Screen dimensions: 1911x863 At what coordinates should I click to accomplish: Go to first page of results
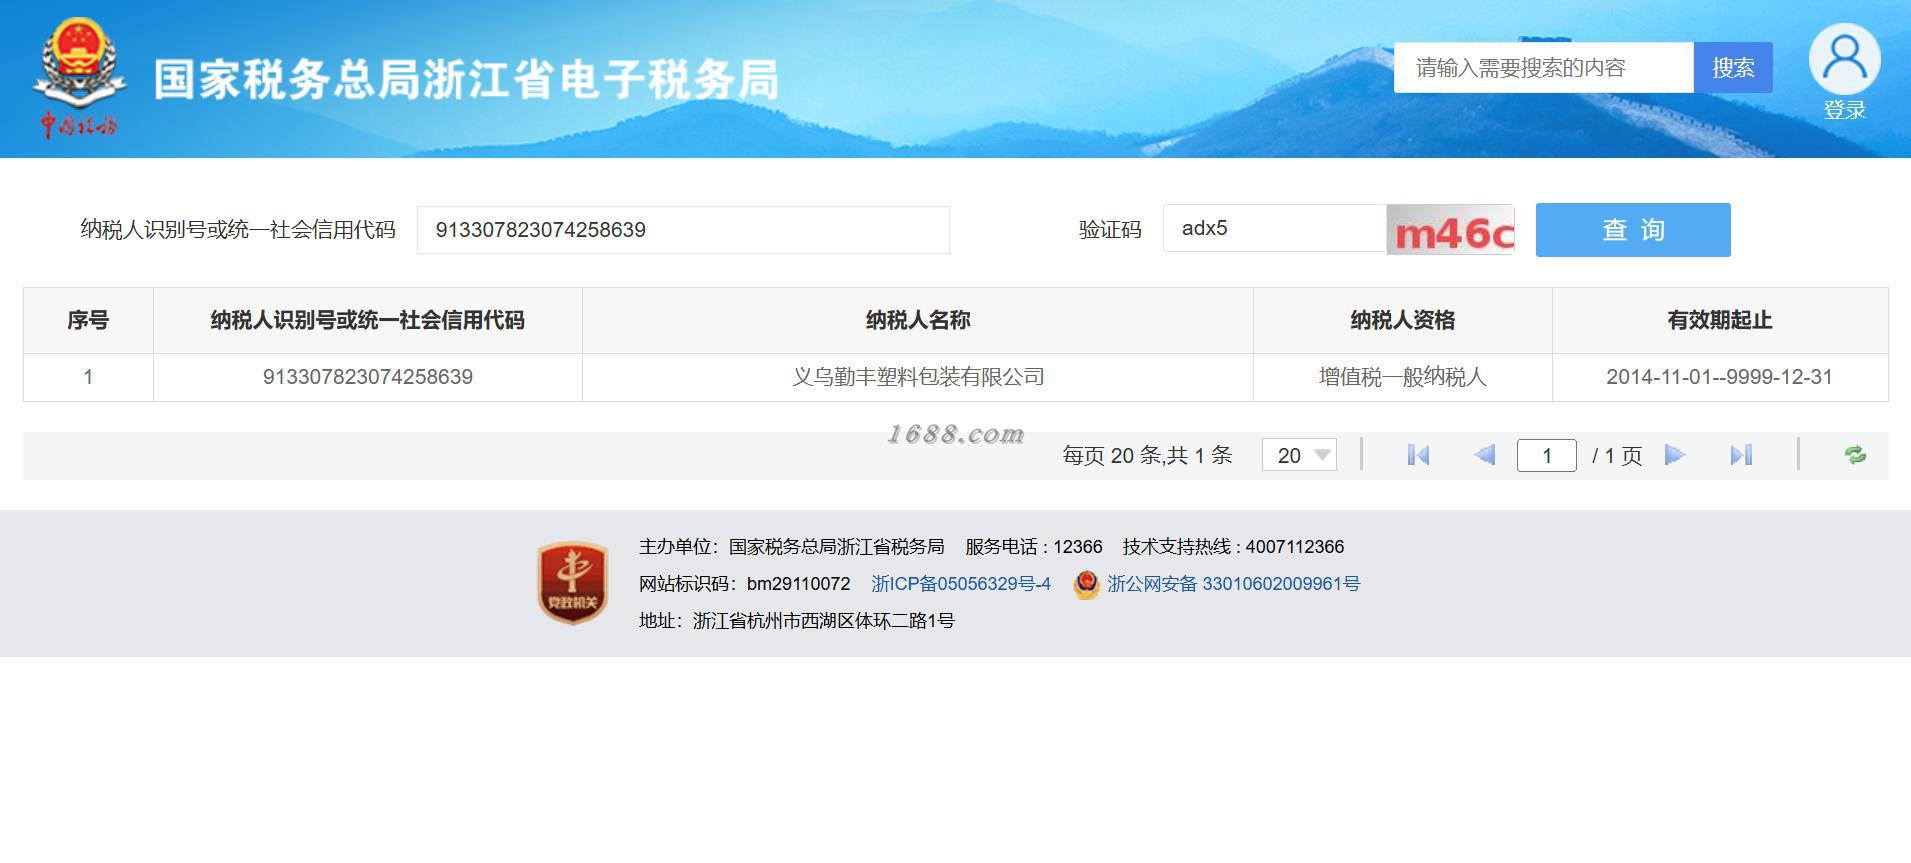tap(1418, 455)
